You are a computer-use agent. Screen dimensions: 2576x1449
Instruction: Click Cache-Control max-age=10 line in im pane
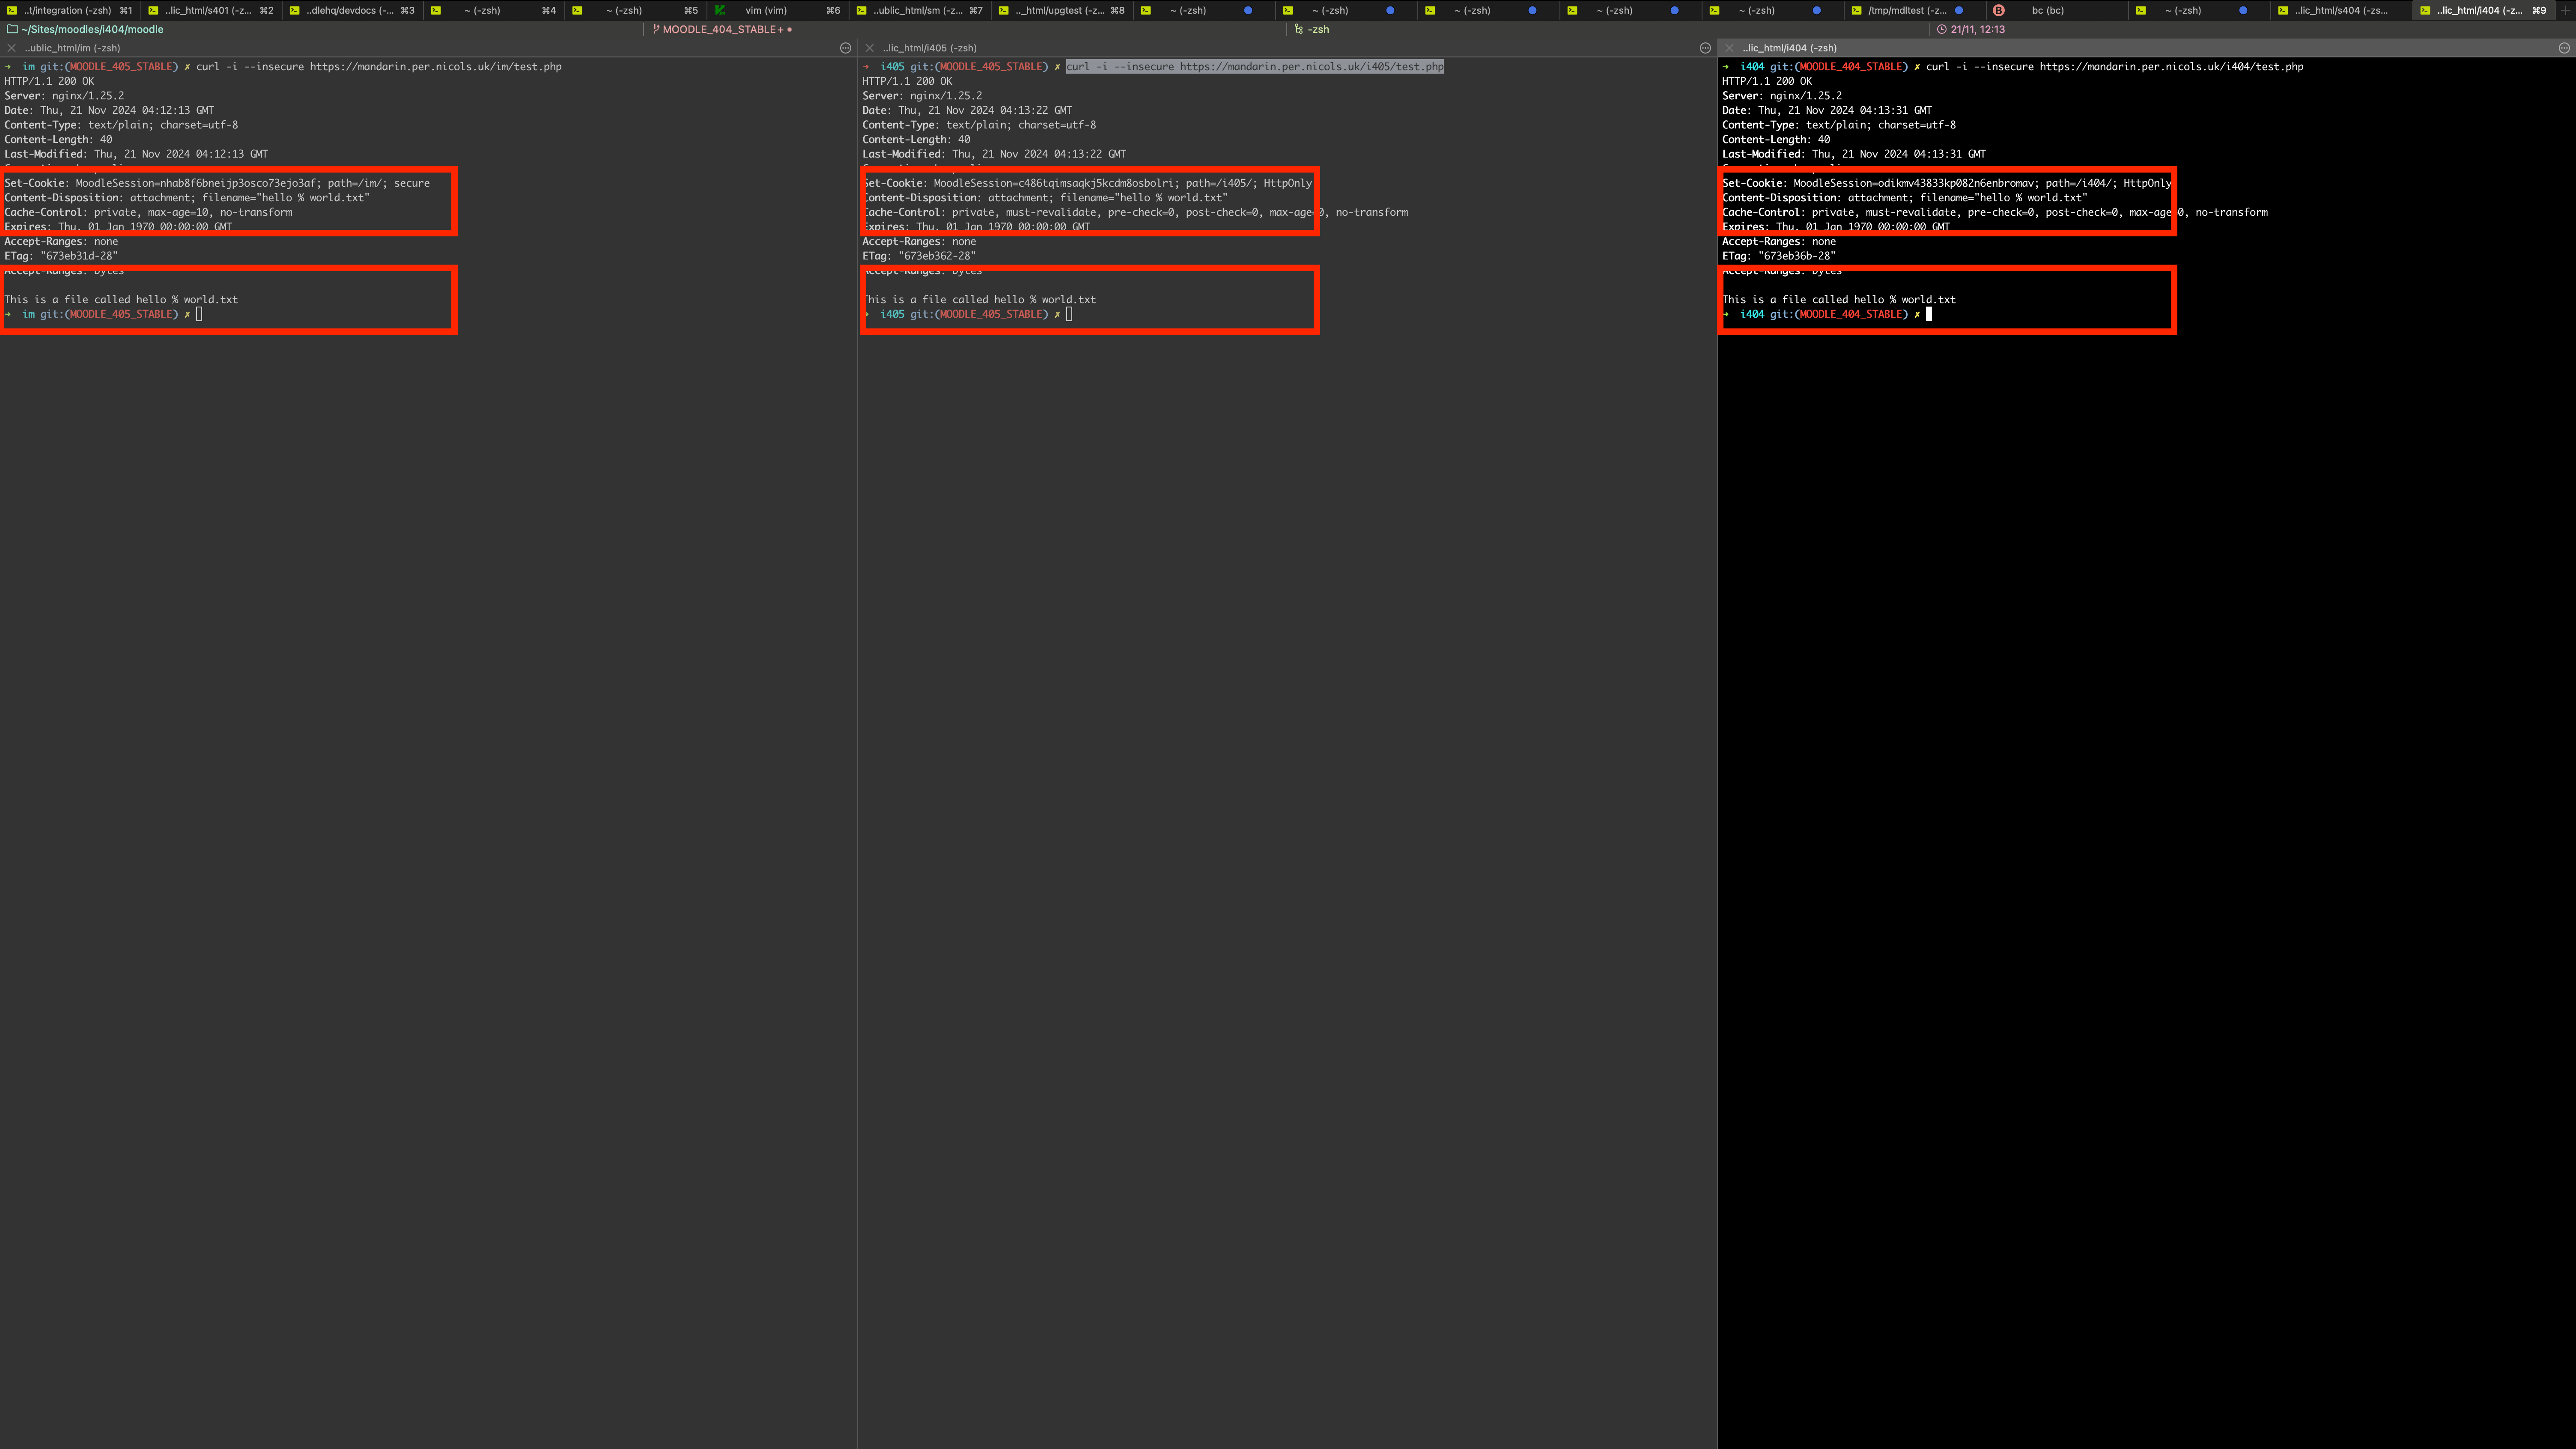(148, 212)
